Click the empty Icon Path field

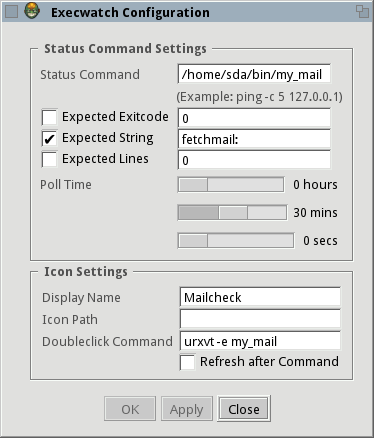pyautogui.click(x=260, y=319)
